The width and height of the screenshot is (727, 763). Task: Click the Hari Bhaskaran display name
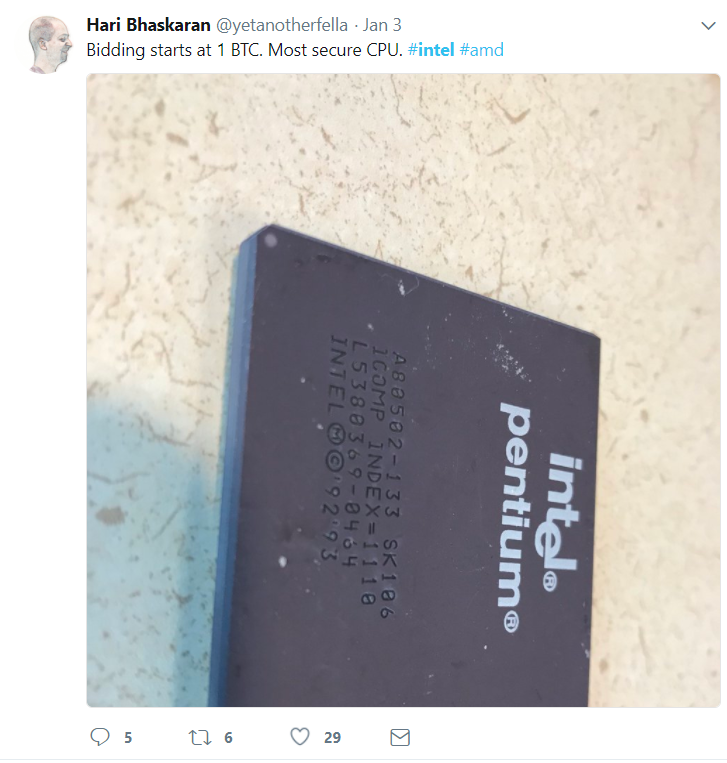point(148,24)
